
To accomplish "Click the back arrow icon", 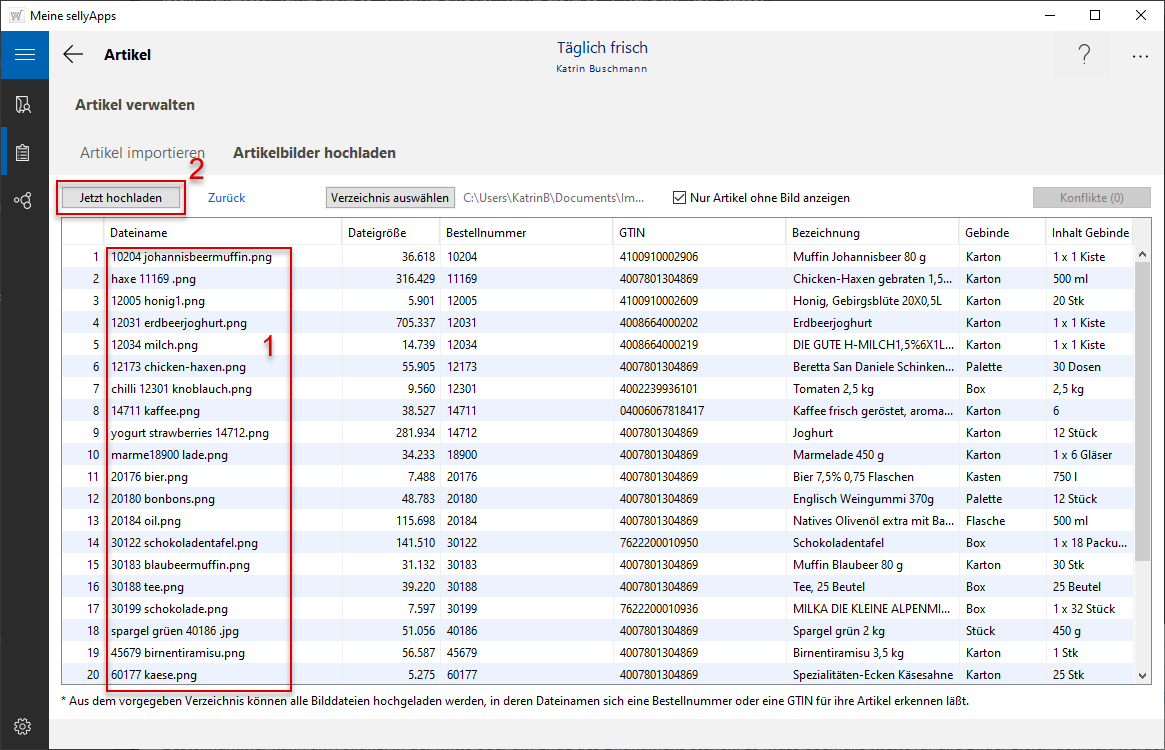I will click(73, 55).
